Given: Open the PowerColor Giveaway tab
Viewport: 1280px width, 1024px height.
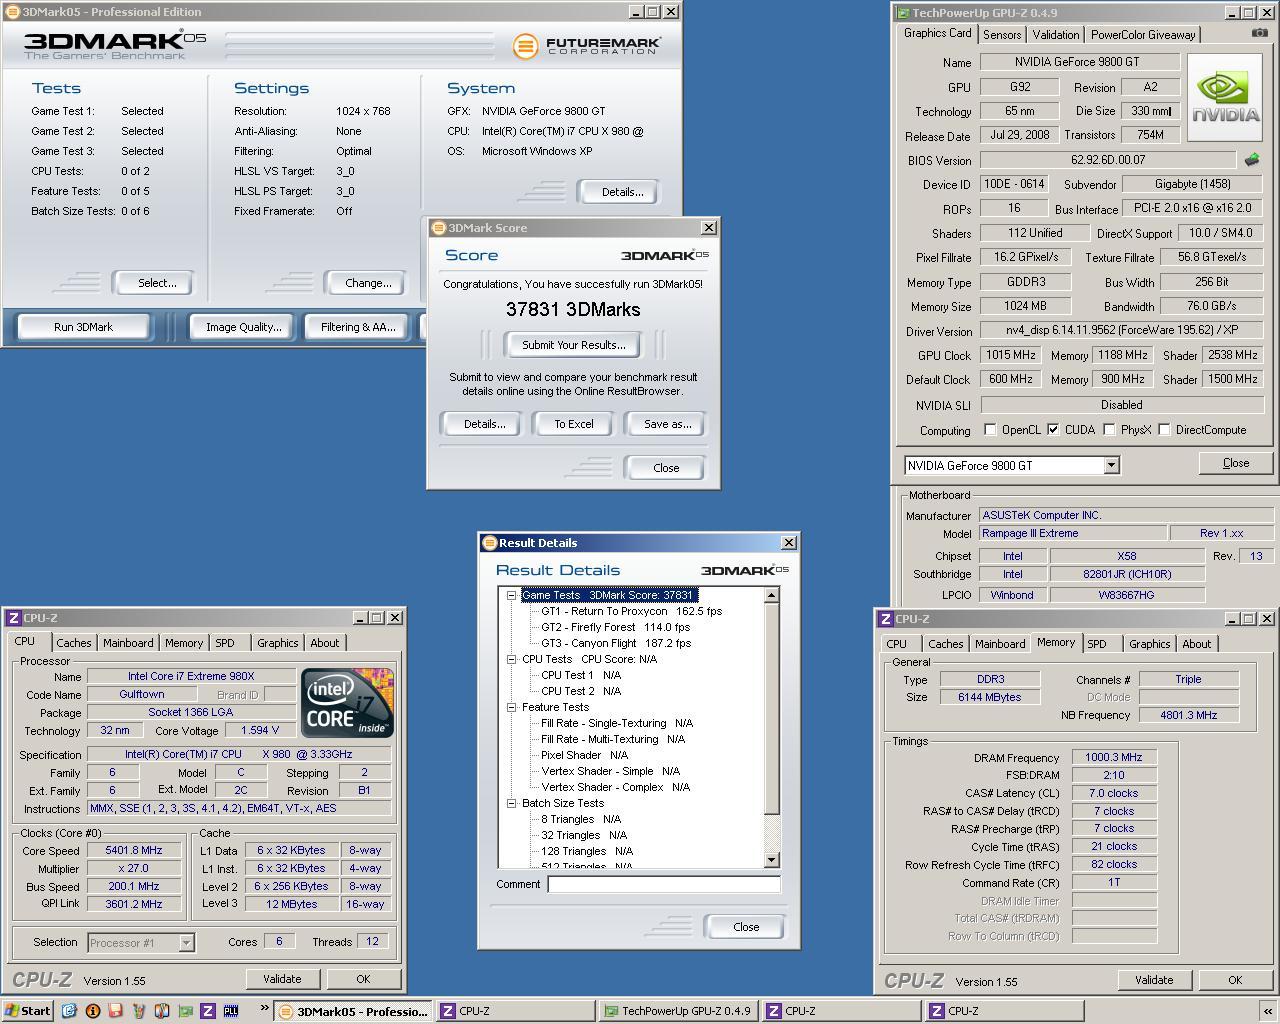Looking at the screenshot, I should tap(1143, 34).
